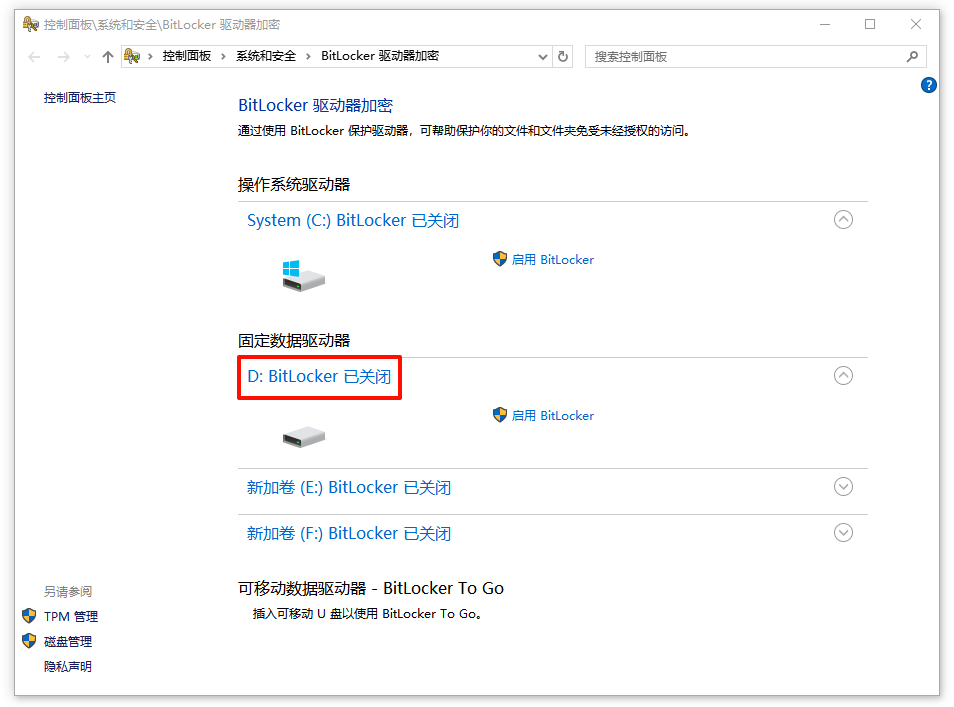Go up one level with up arrow
The image size is (954, 707).
108,57
